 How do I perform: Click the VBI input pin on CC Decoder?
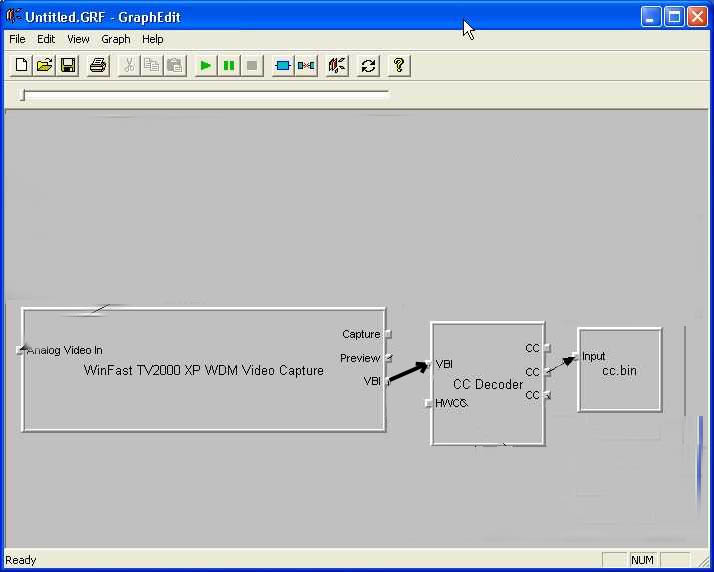(x=428, y=364)
